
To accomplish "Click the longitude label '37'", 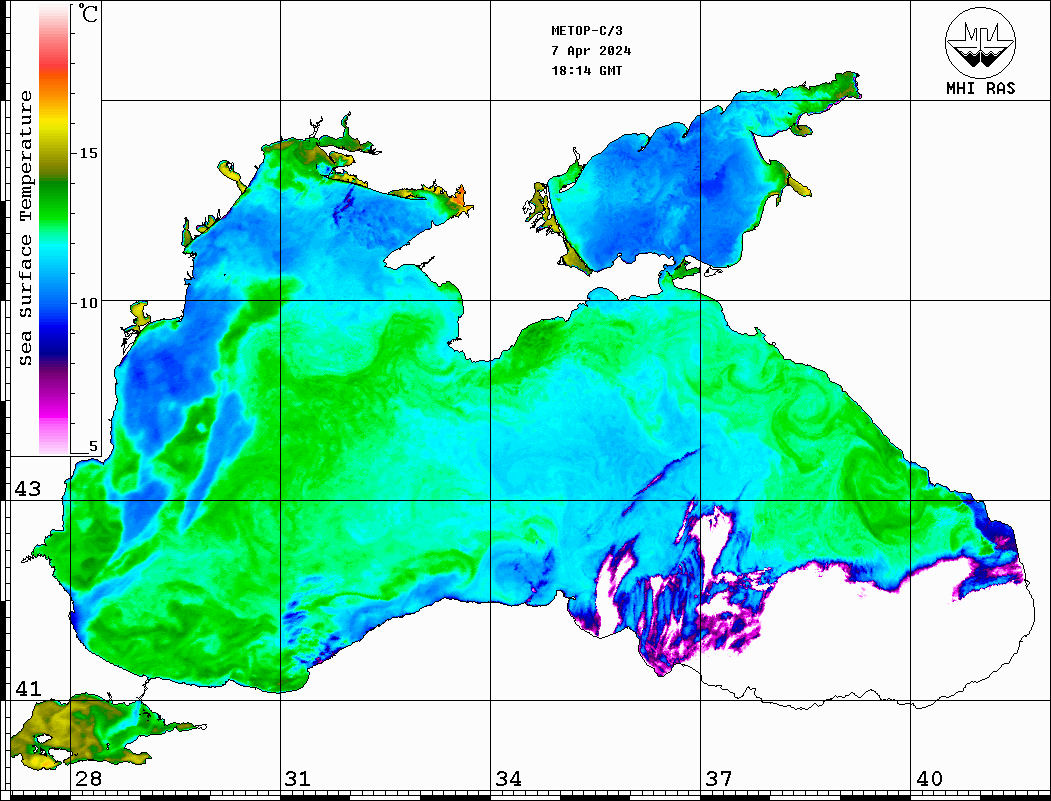I will (x=719, y=779).
